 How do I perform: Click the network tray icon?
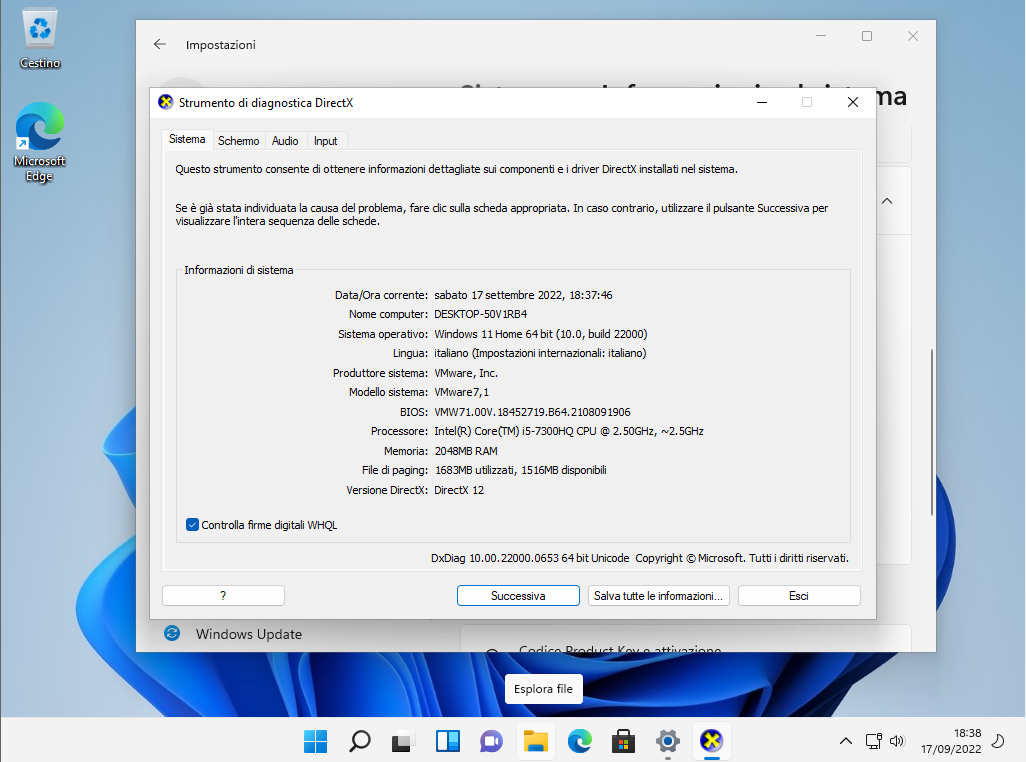point(874,741)
